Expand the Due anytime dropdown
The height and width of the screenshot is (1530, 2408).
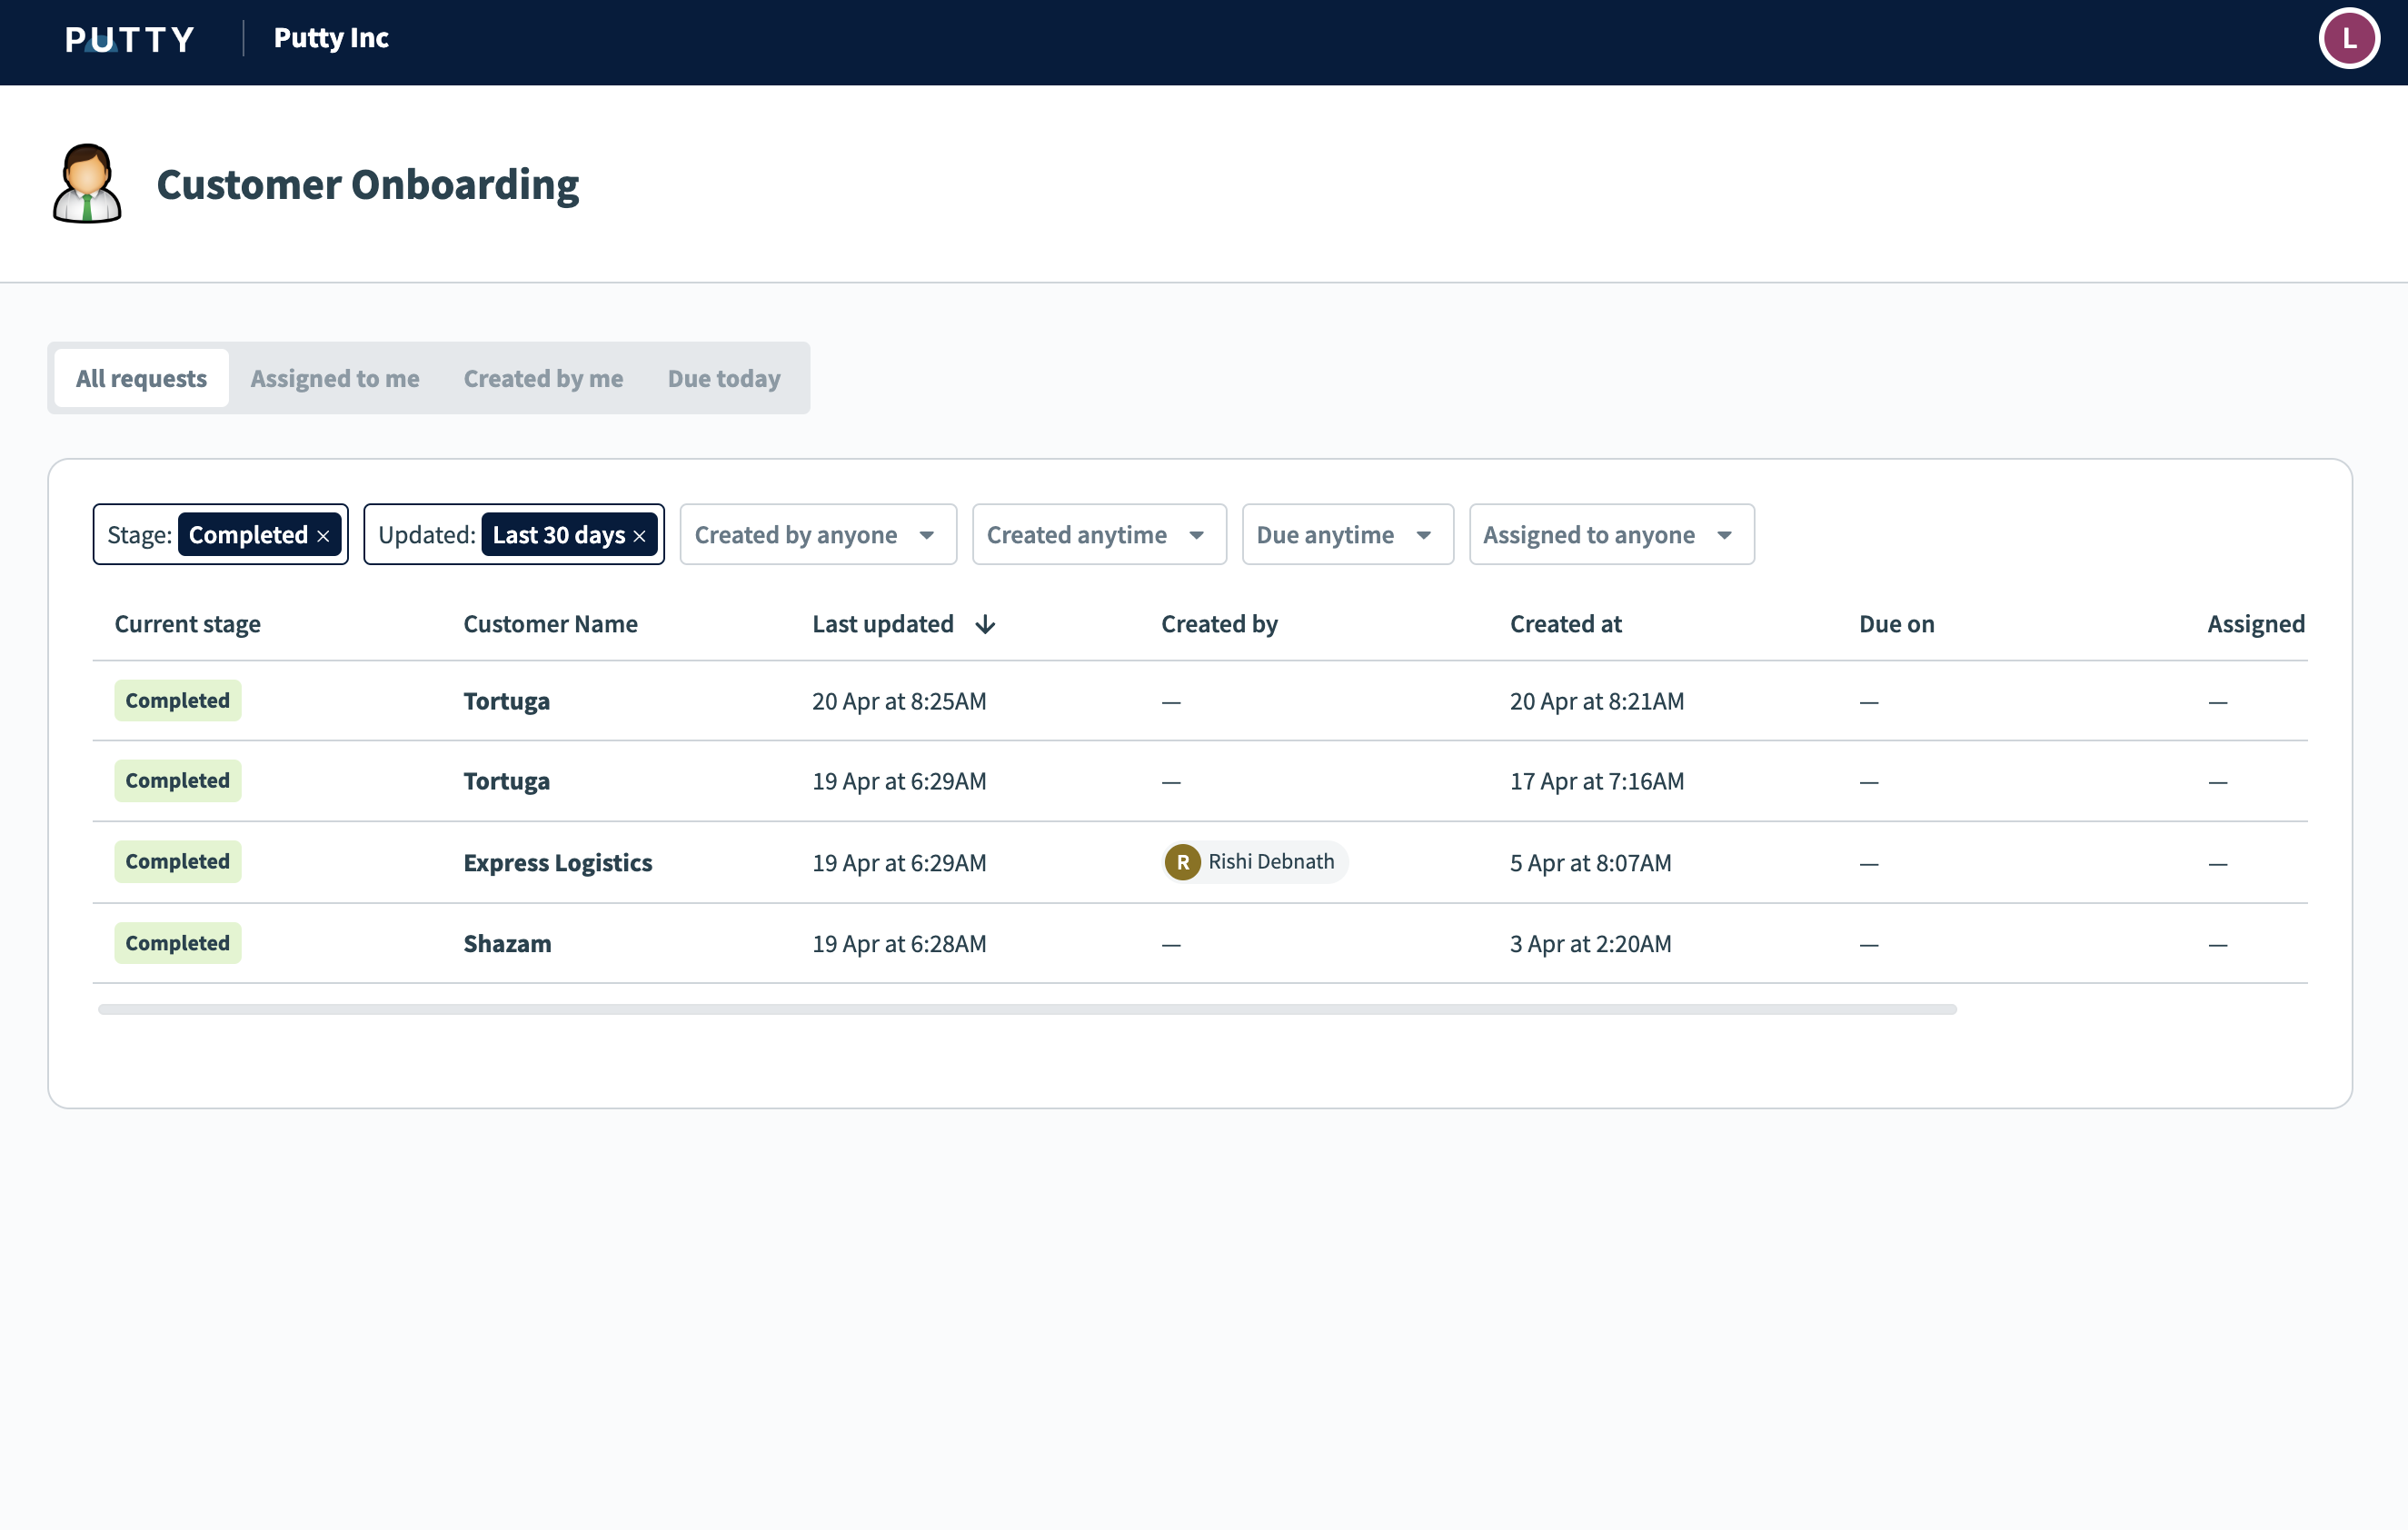point(1346,535)
